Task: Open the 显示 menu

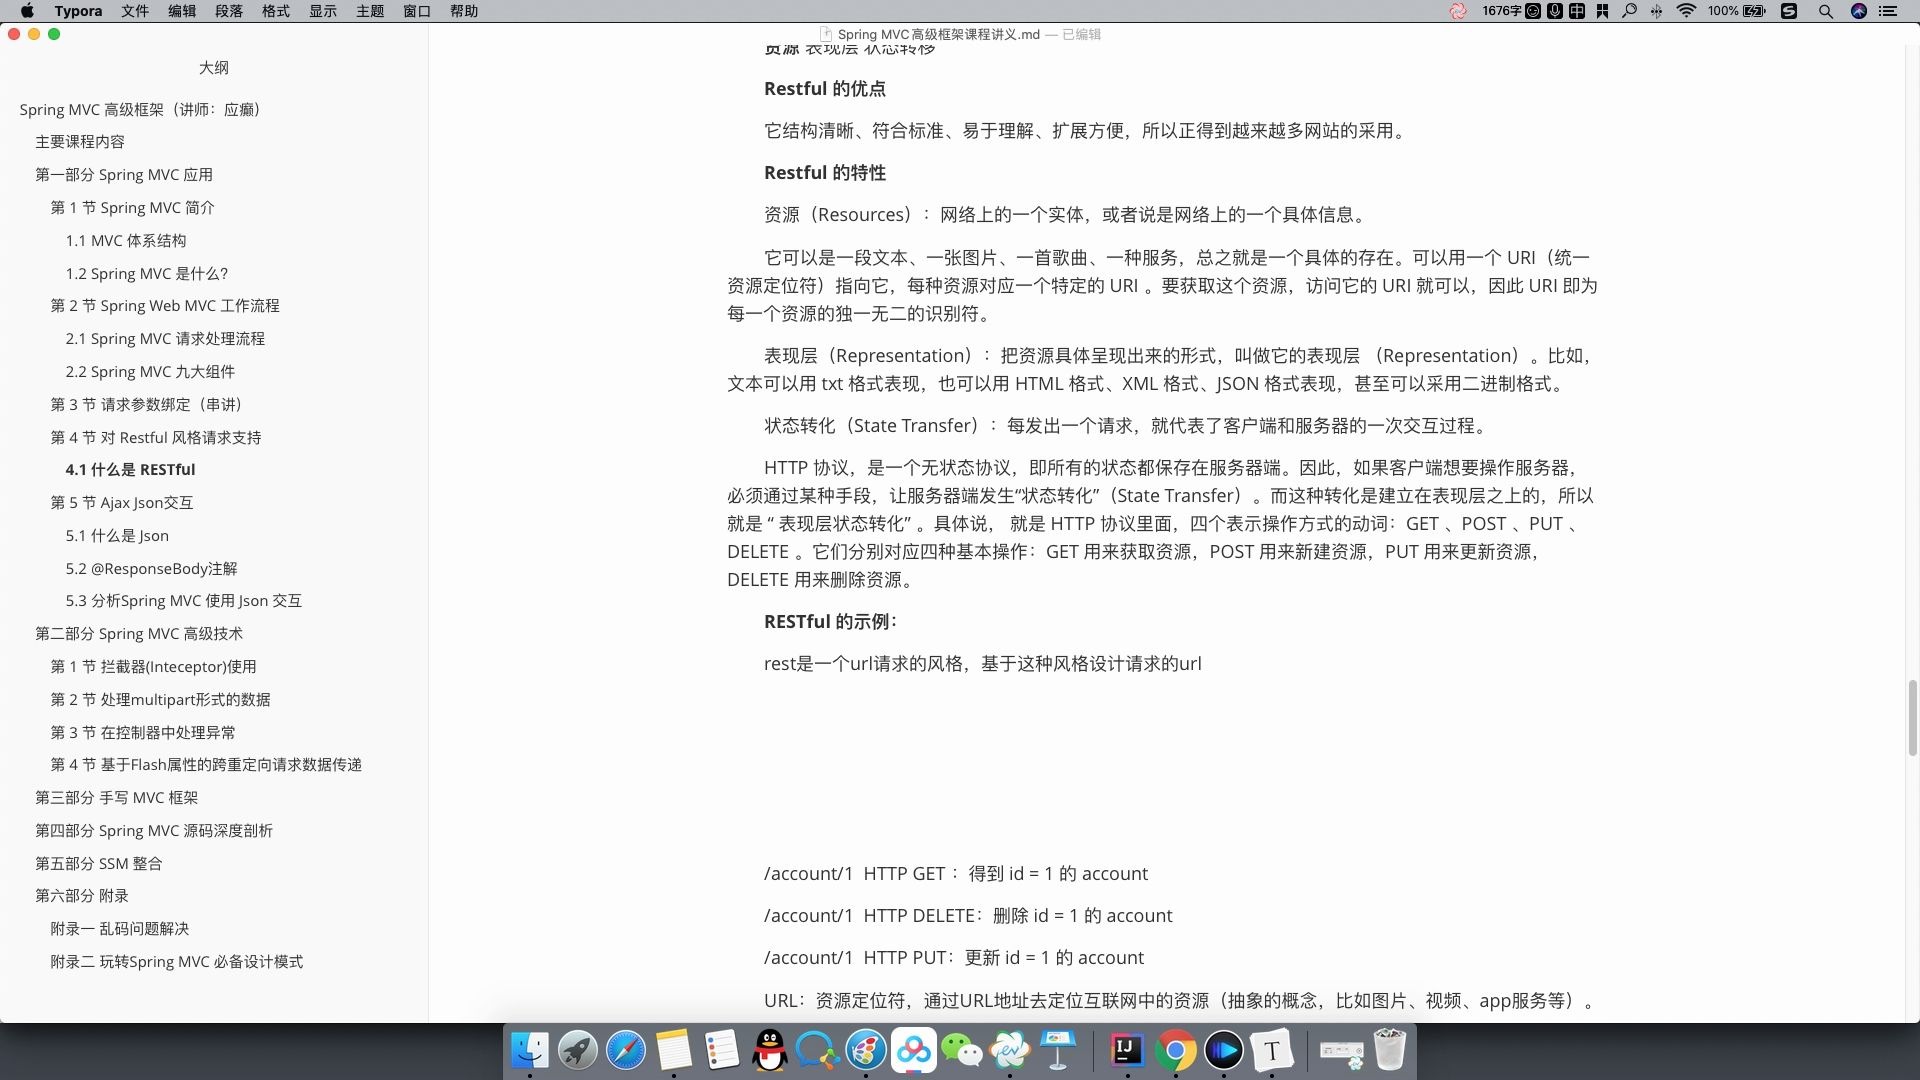Action: click(x=323, y=11)
